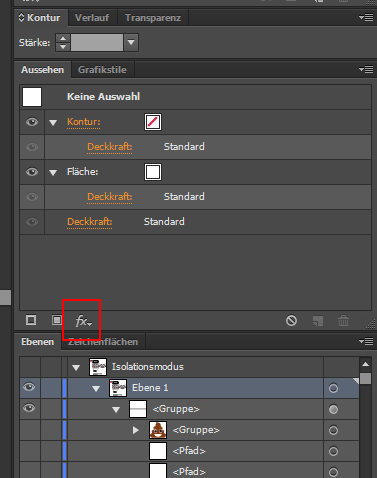This screenshot has width=377, height=478.
Task: Open the Kontur link in Aussehen panel
Action: (x=83, y=122)
